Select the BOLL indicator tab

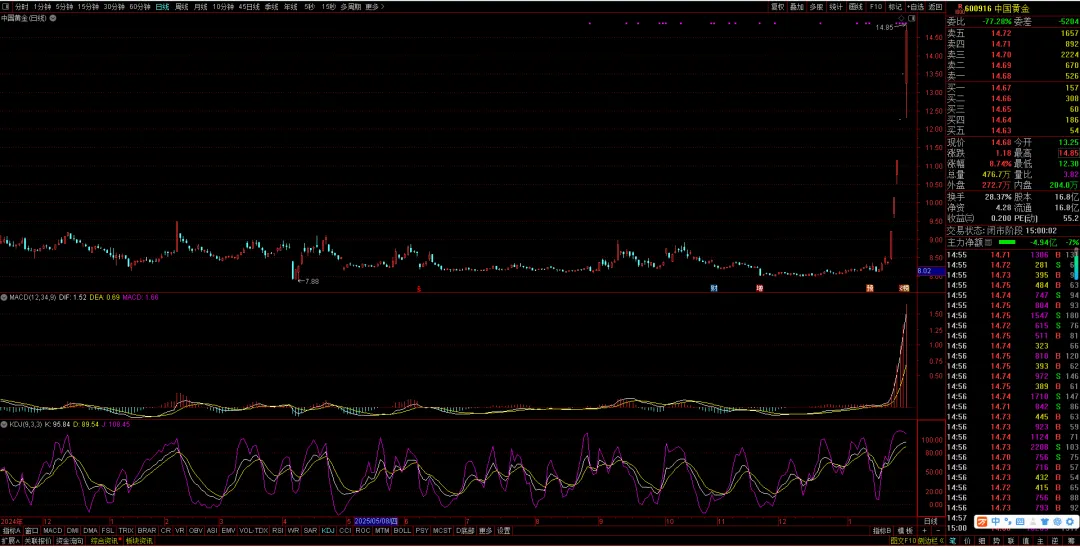pos(402,531)
